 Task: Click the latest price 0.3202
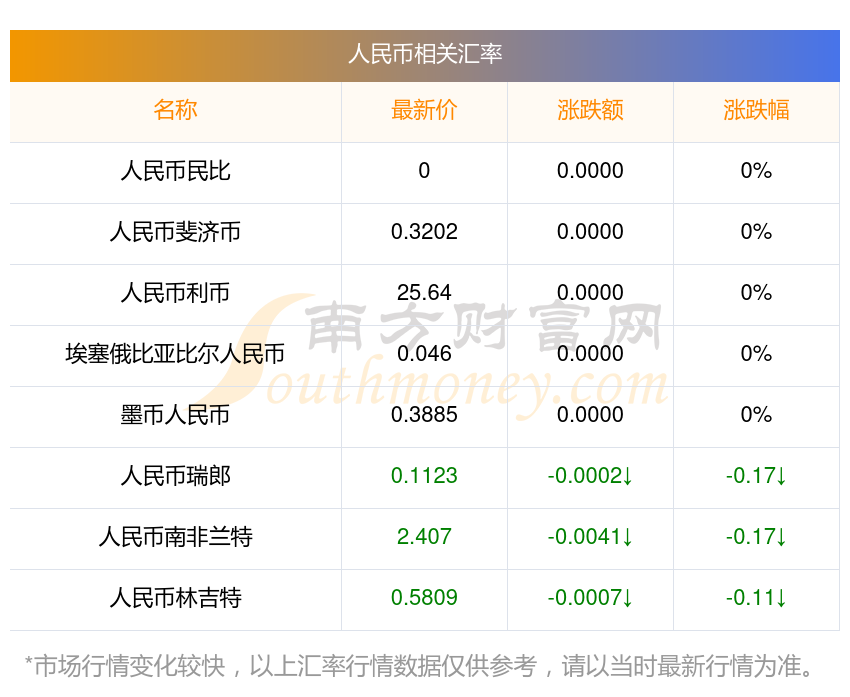[424, 232]
